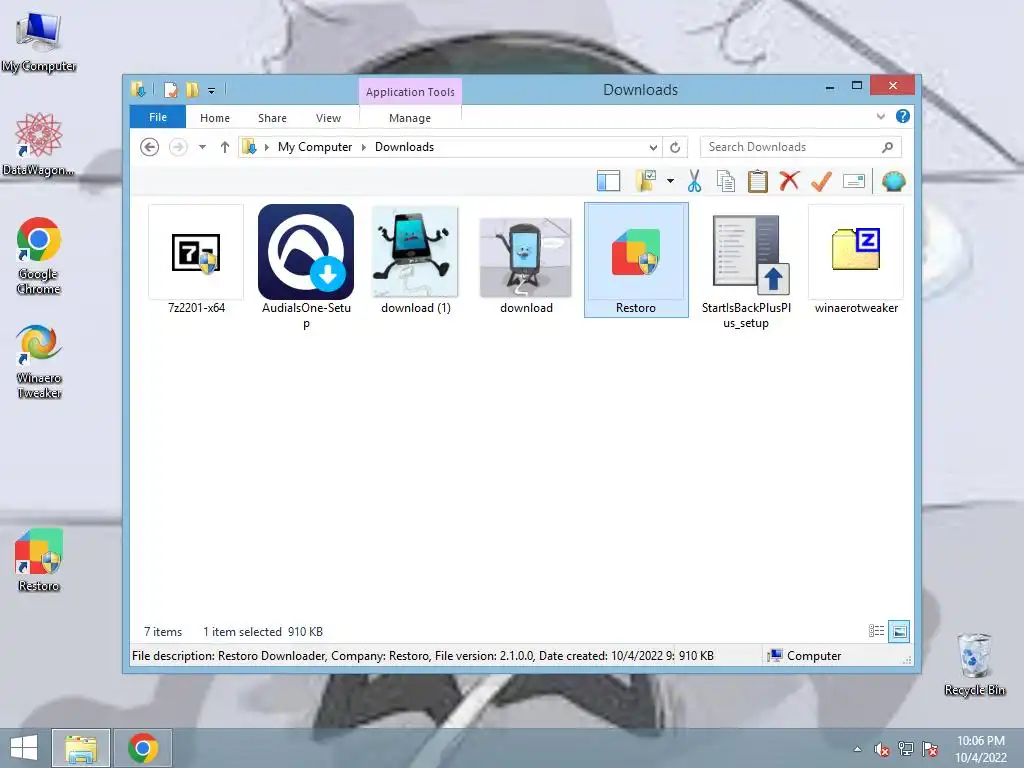Switch to large icons view
1024x768 pixels.
[x=899, y=631]
